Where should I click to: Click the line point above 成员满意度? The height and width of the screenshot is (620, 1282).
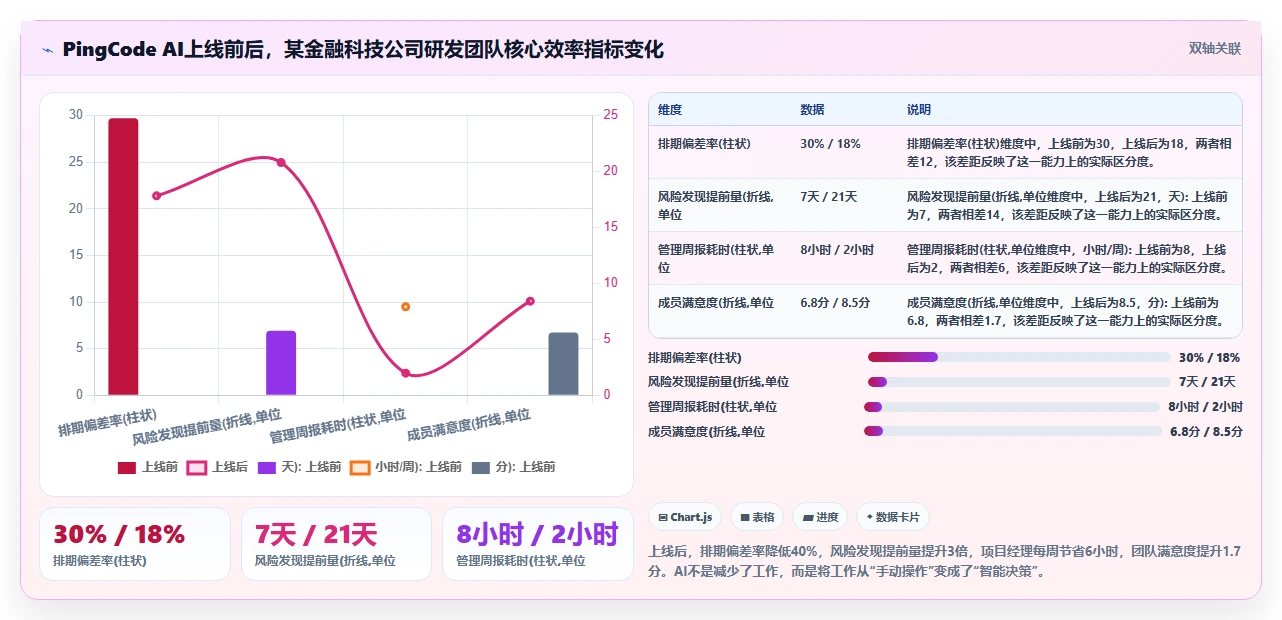point(530,301)
